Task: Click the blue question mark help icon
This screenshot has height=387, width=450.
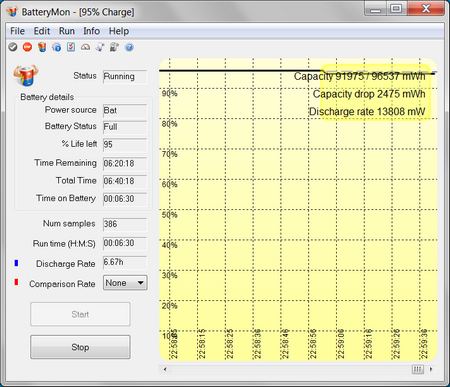Action: point(129,47)
